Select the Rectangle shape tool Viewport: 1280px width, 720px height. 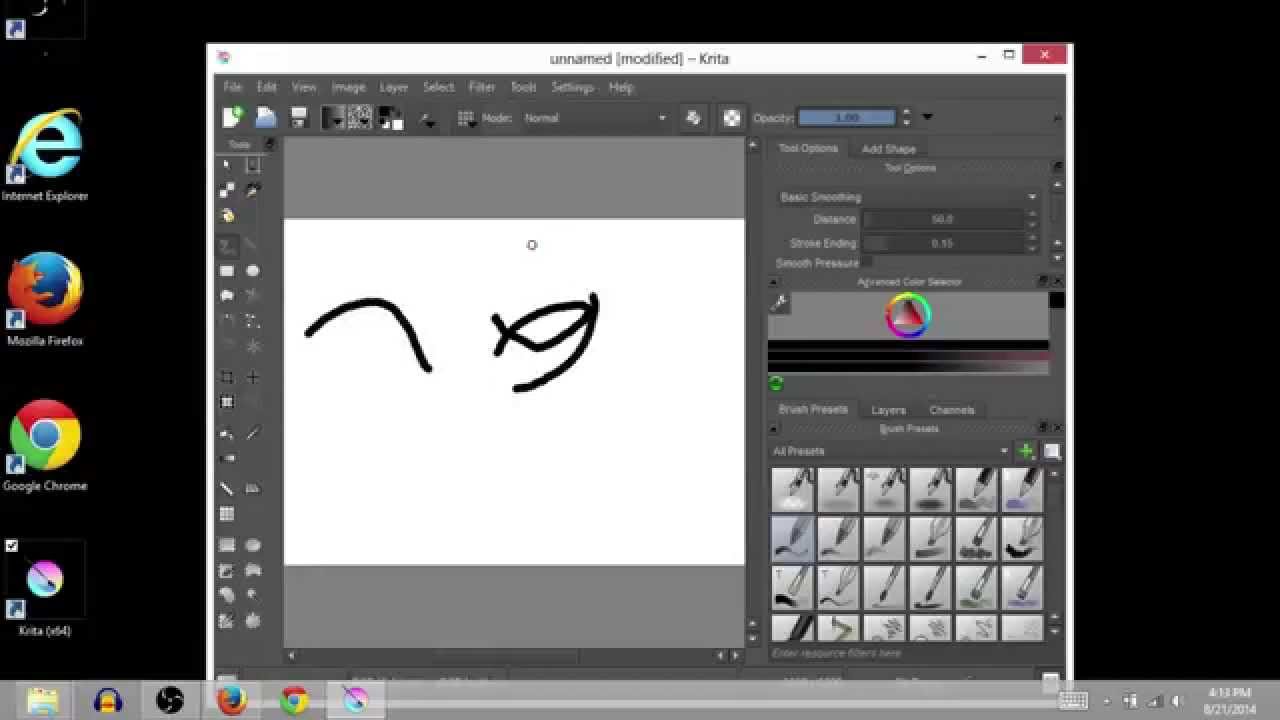click(227, 270)
